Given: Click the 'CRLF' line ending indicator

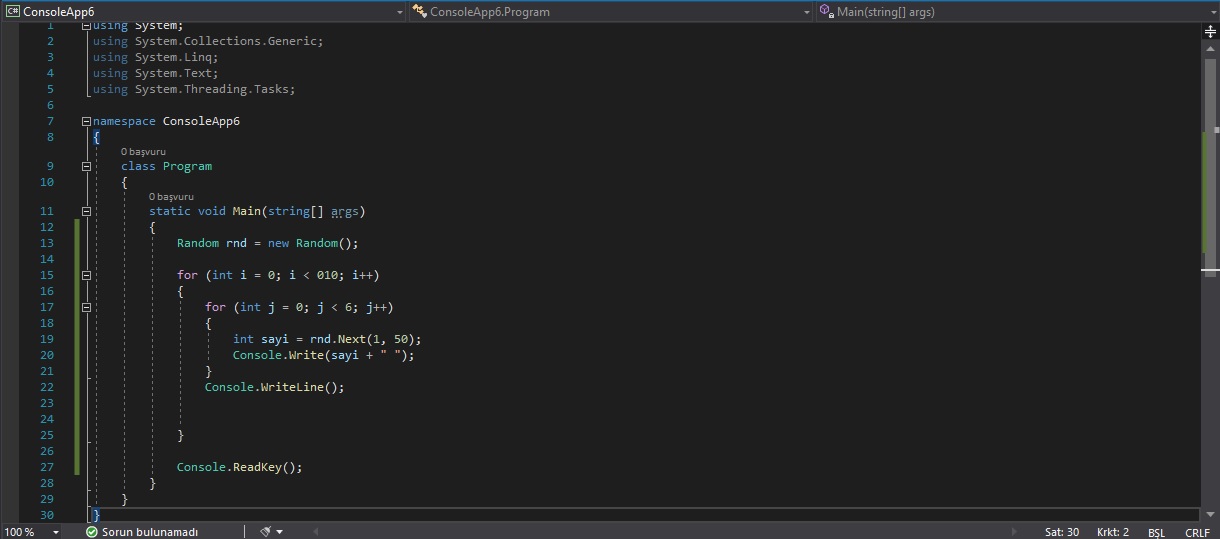Looking at the screenshot, I should pos(1197,532).
